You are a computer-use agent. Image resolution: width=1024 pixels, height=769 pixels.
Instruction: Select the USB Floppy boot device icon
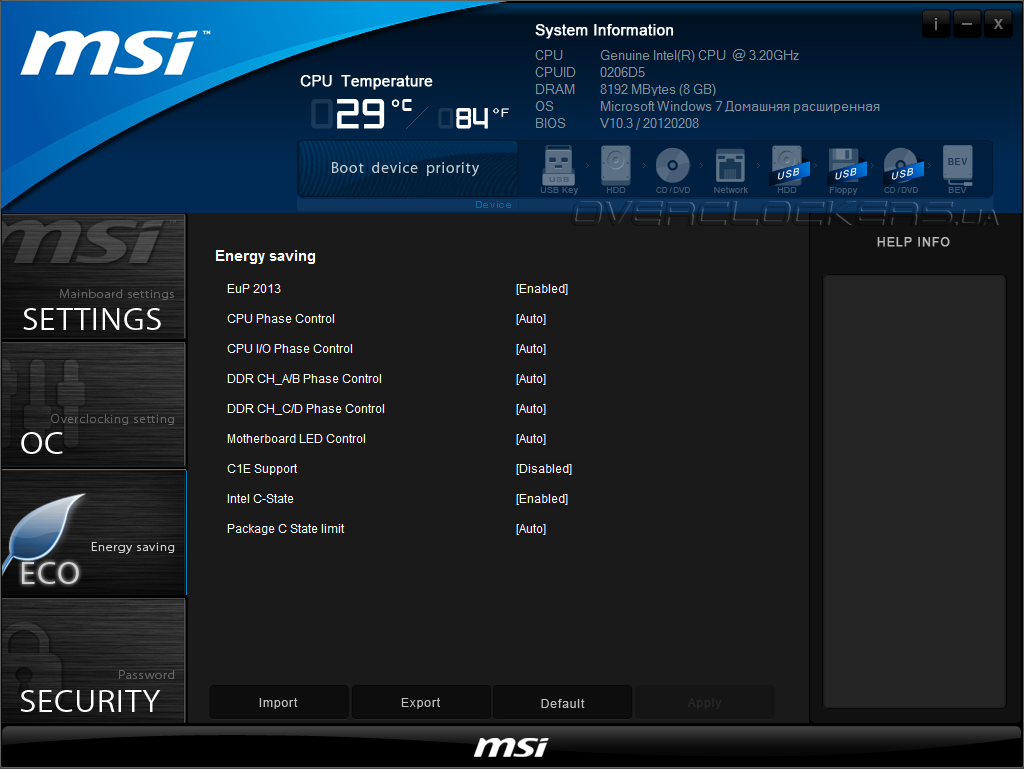click(844, 168)
